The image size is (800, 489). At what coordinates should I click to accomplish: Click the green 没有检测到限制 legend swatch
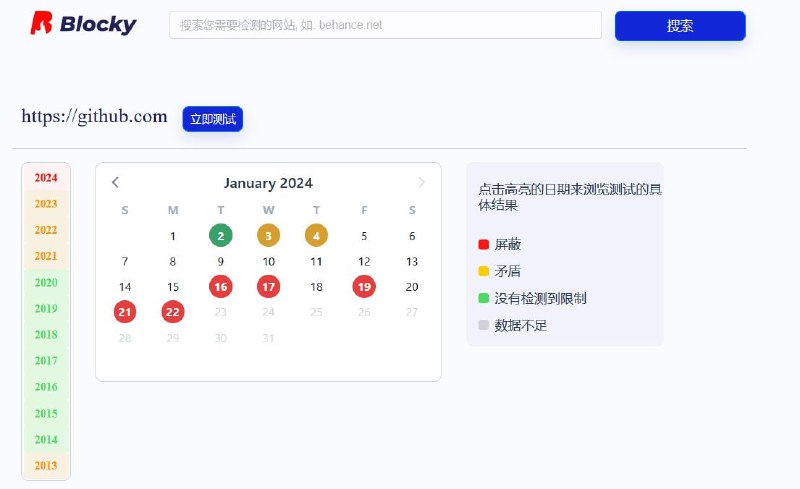coord(484,298)
